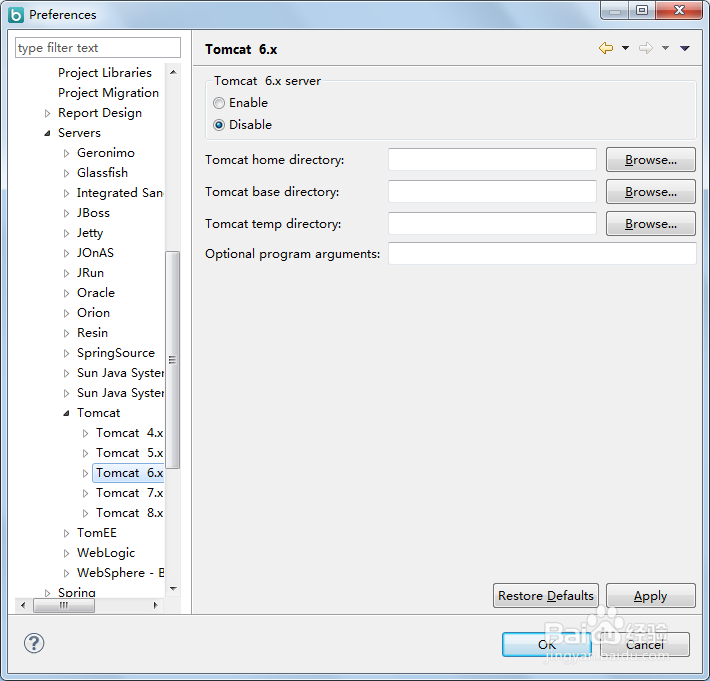
Task: Expand the JOnAS server node
Action: pos(67,253)
